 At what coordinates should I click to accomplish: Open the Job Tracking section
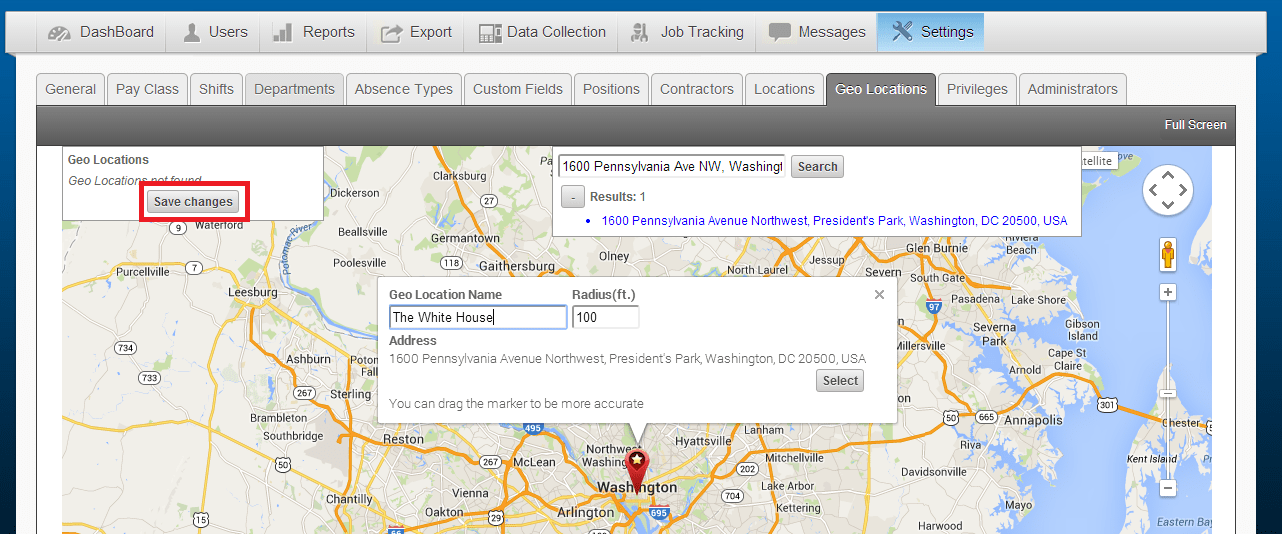coord(687,32)
